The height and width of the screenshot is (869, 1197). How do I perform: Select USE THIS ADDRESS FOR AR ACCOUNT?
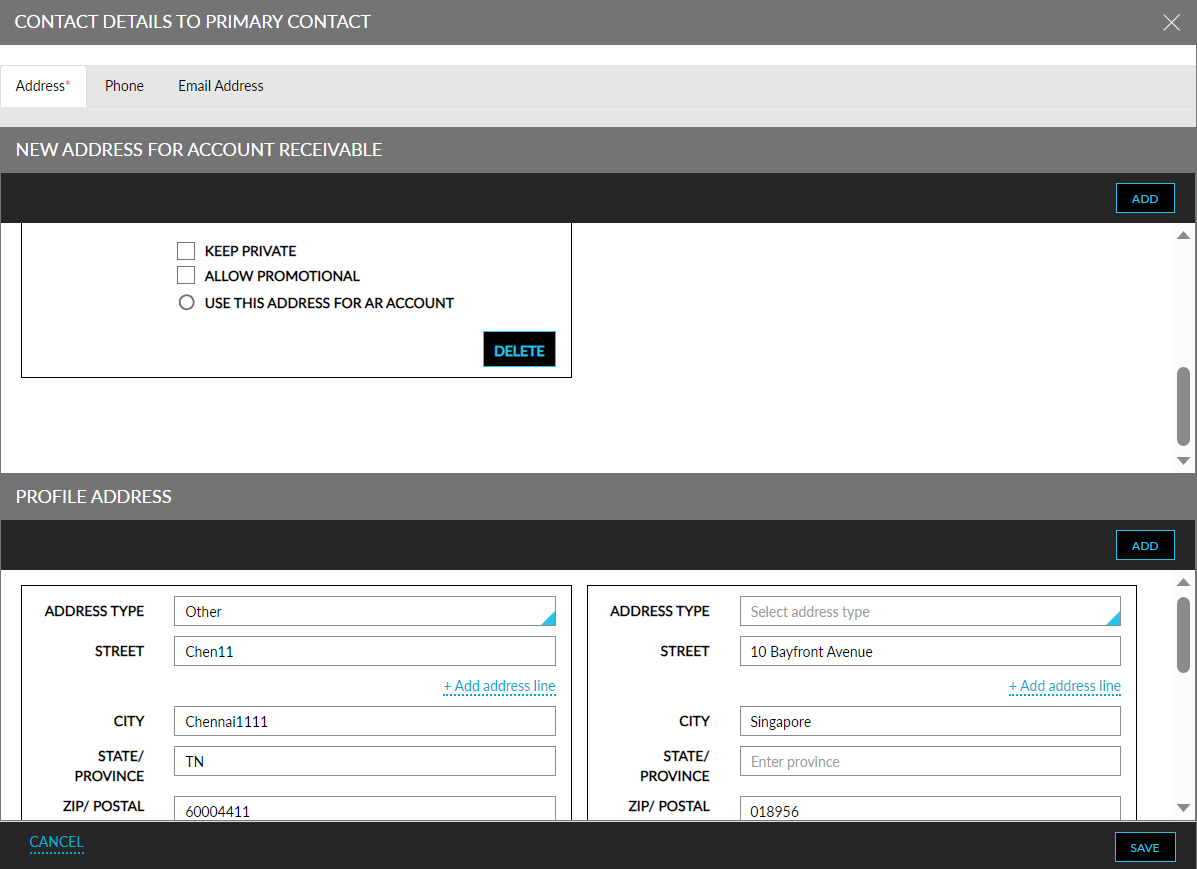click(186, 302)
